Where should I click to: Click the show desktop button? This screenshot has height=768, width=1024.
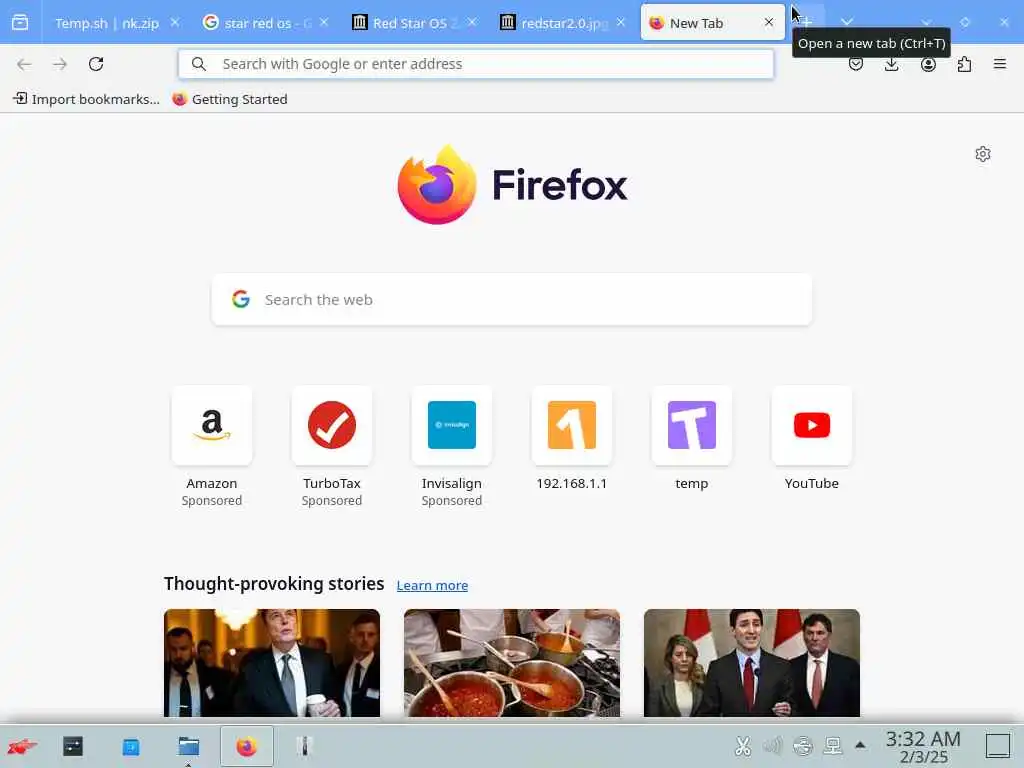pos(998,746)
